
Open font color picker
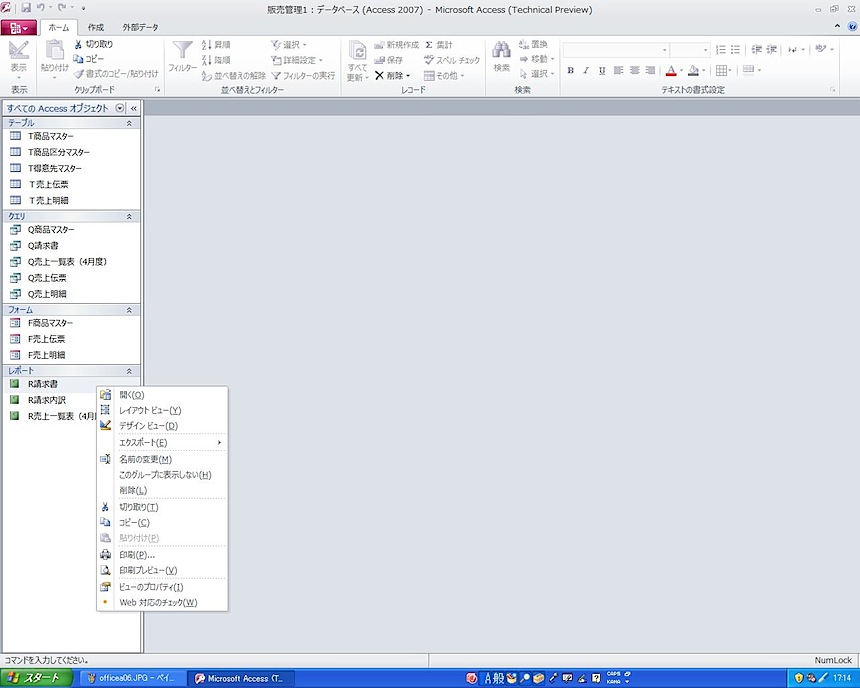coord(681,70)
